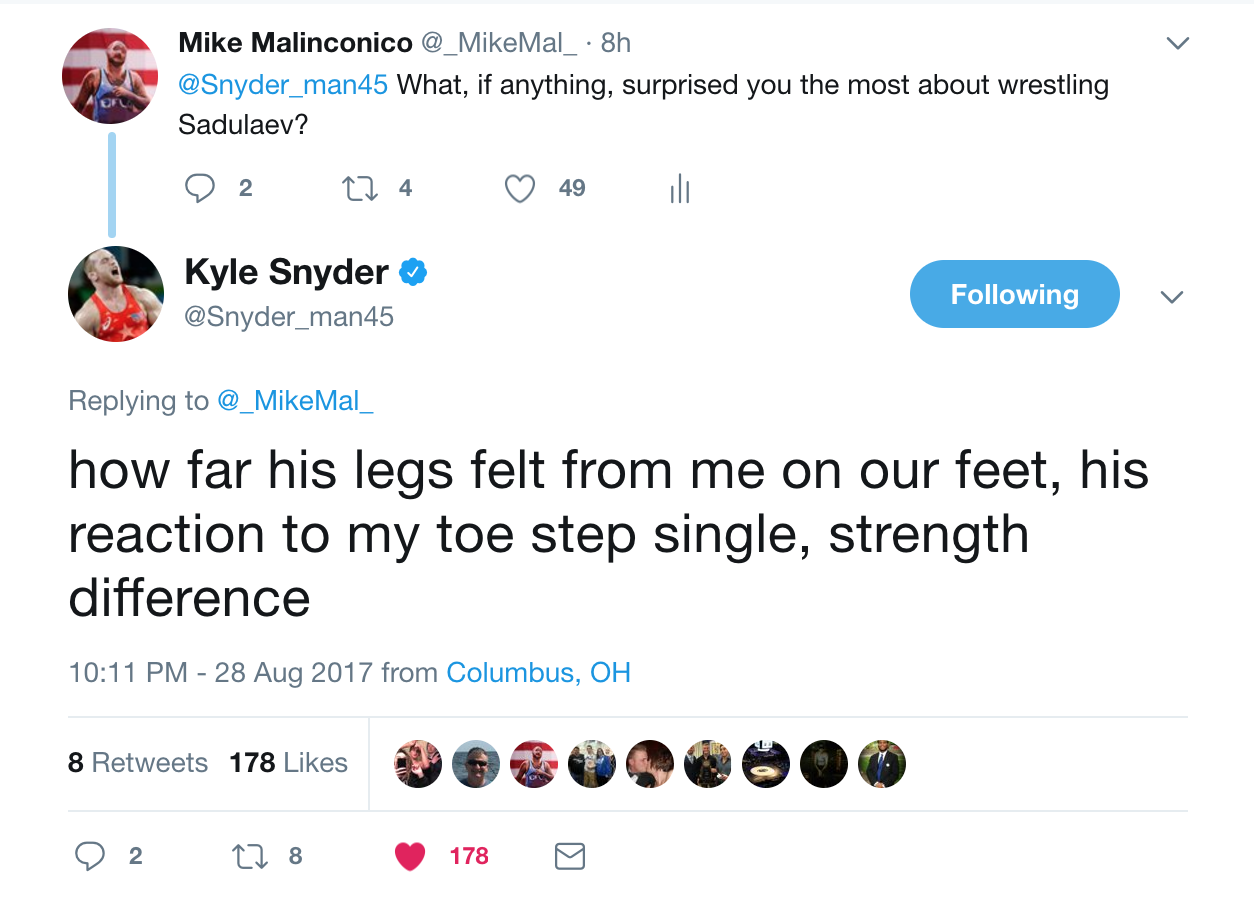This screenshot has width=1254, height=916.
Task: Open the chevron menu on Mike's tweet
Action: point(1178,44)
